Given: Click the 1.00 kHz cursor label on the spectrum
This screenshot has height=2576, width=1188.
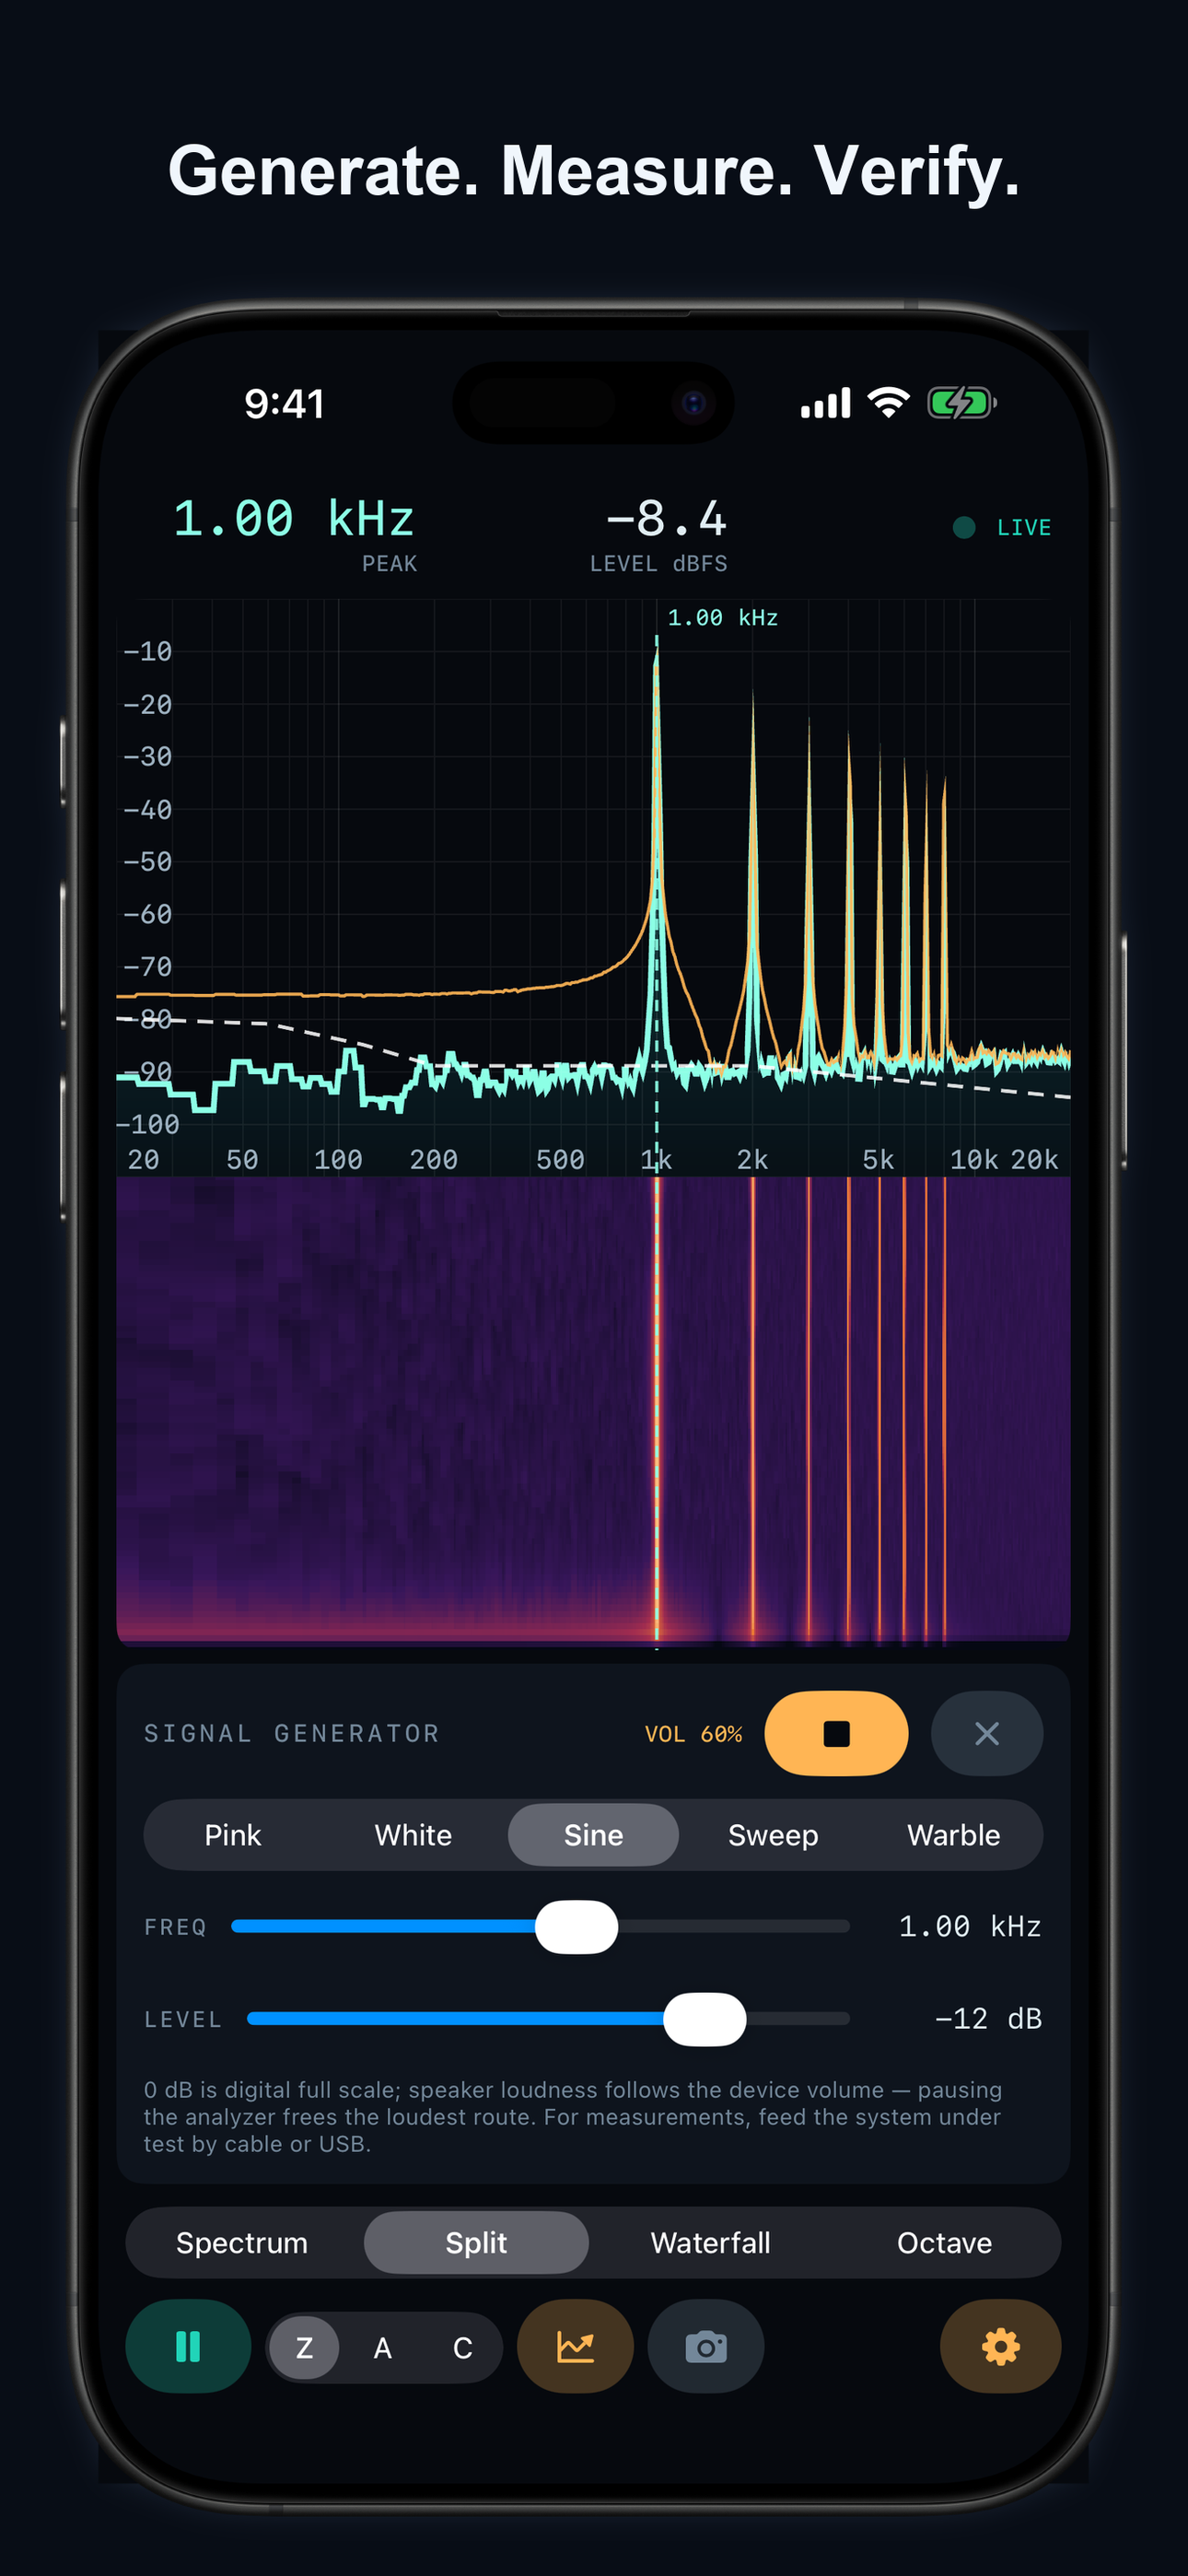Looking at the screenshot, I should [722, 618].
